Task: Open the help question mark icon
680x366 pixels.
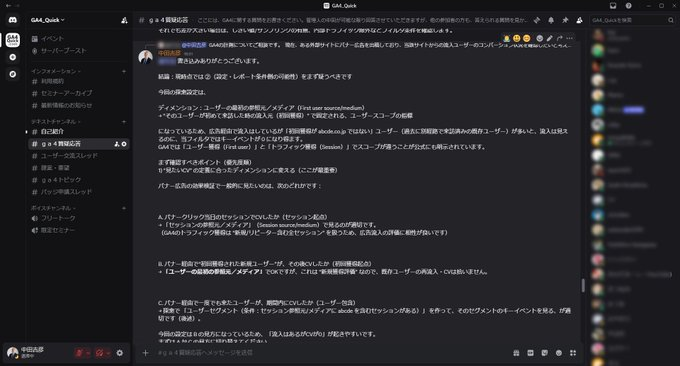Action: tap(628, 6)
